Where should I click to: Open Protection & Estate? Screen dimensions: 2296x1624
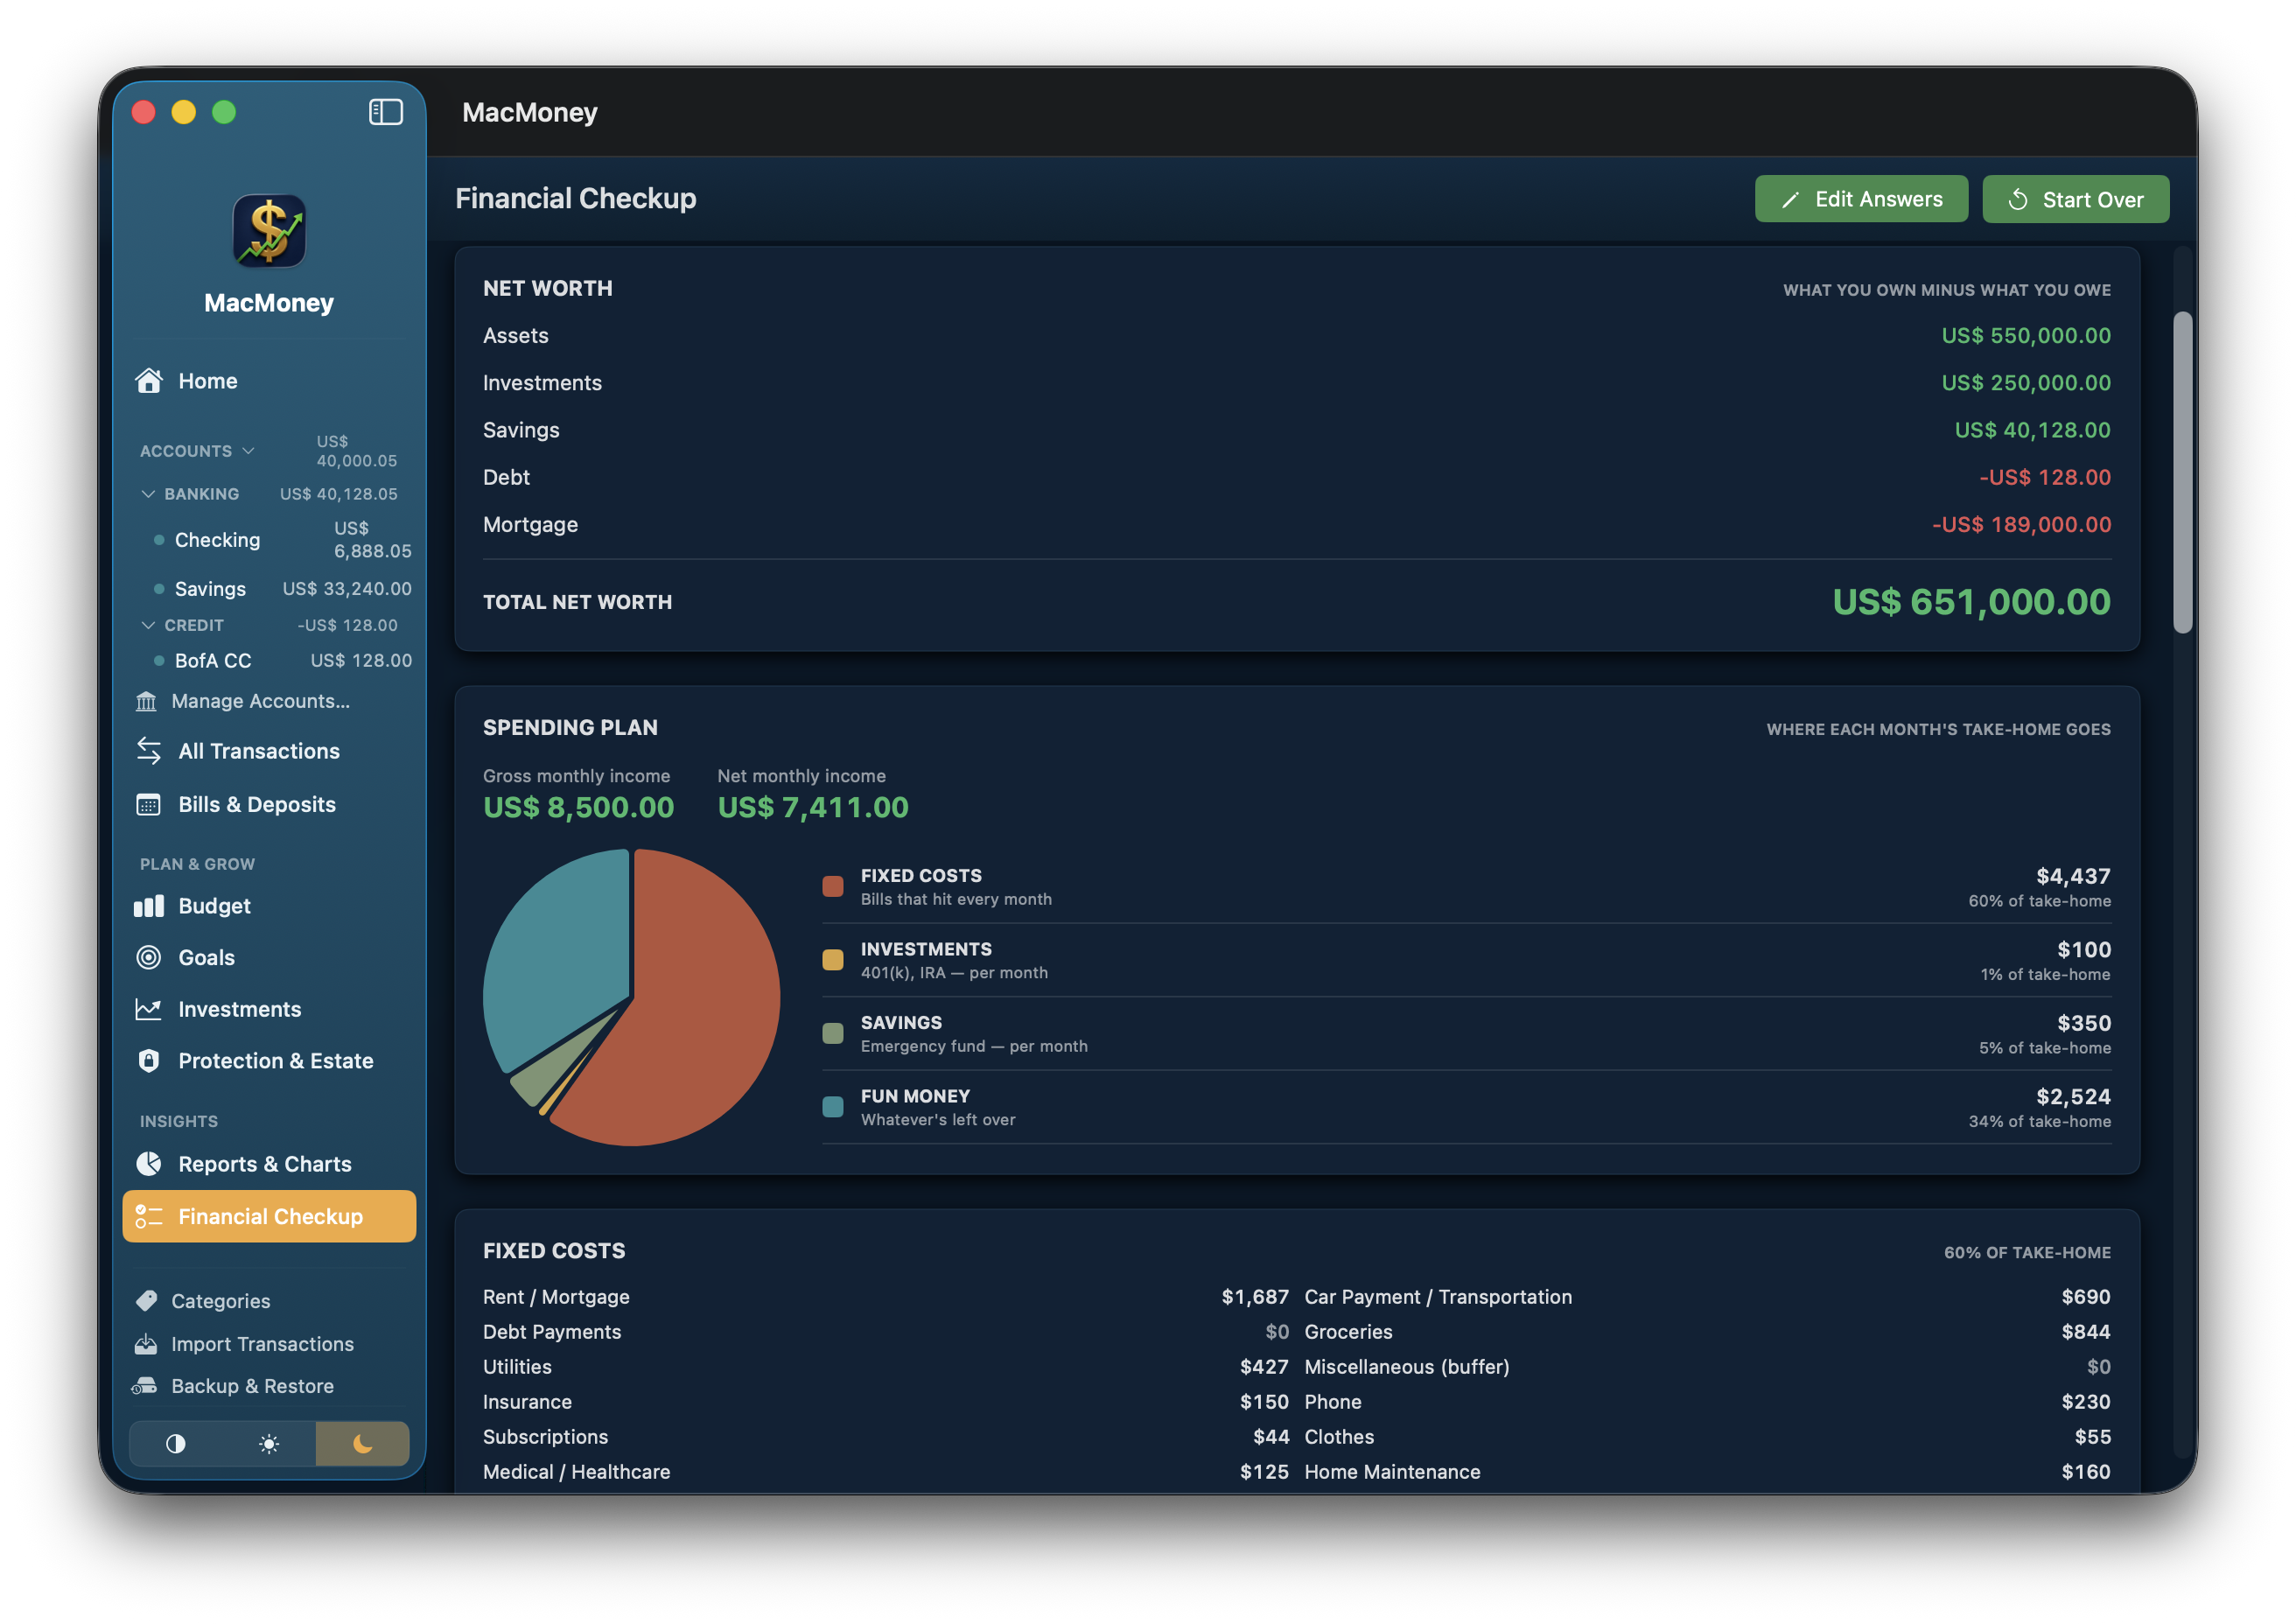(x=269, y=1061)
